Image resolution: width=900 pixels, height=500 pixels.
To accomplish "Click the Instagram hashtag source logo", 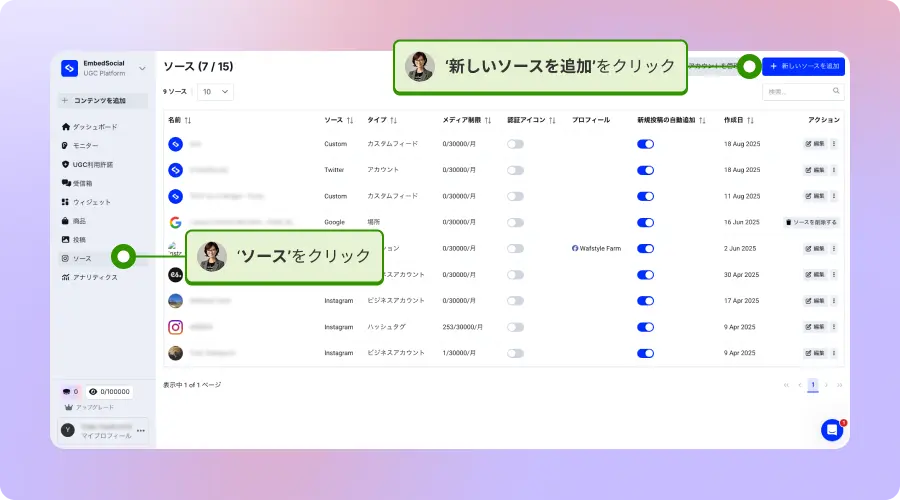I will pos(175,327).
